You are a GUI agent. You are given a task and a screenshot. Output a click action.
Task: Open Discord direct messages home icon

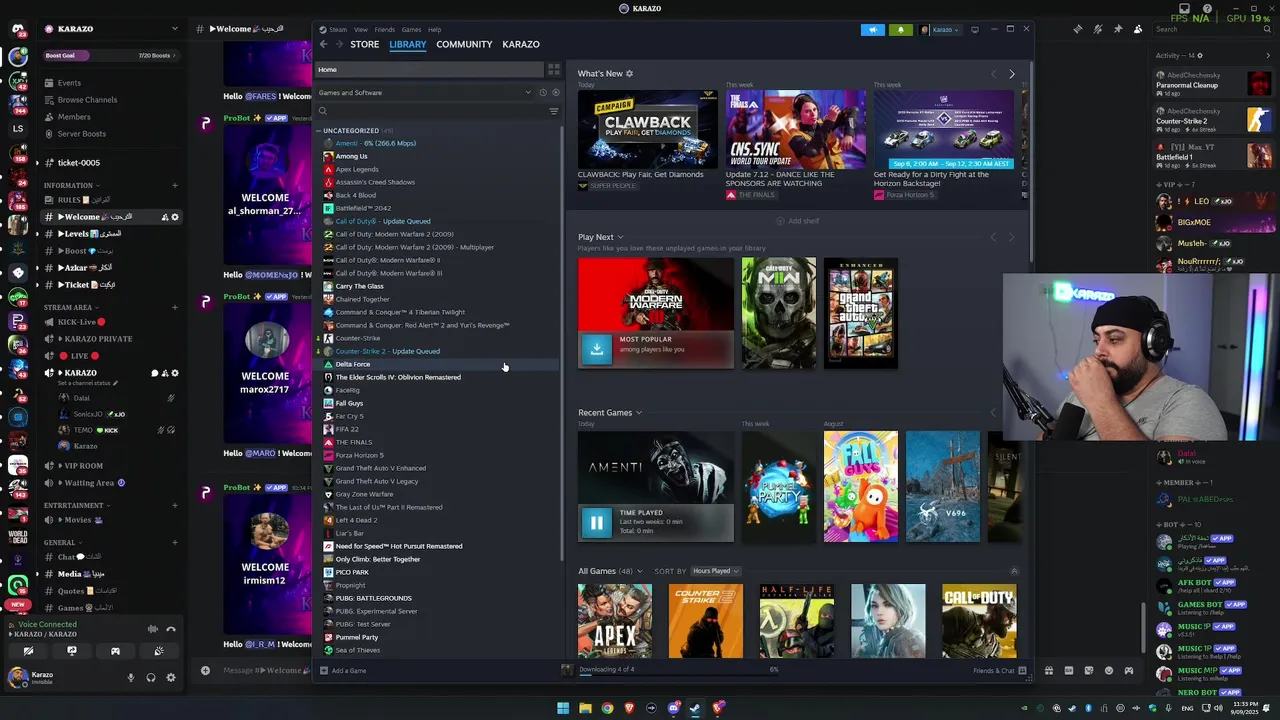point(18,29)
